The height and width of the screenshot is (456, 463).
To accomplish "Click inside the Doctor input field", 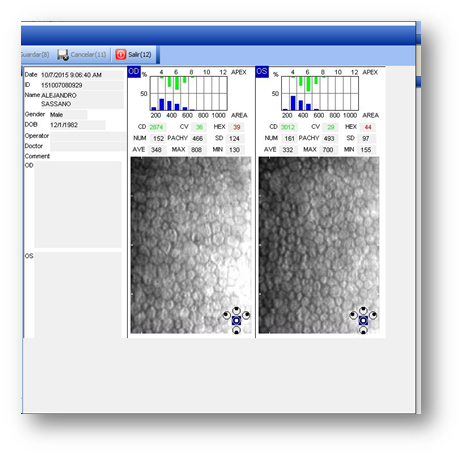I will pyautogui.click(x=88, y=146).
